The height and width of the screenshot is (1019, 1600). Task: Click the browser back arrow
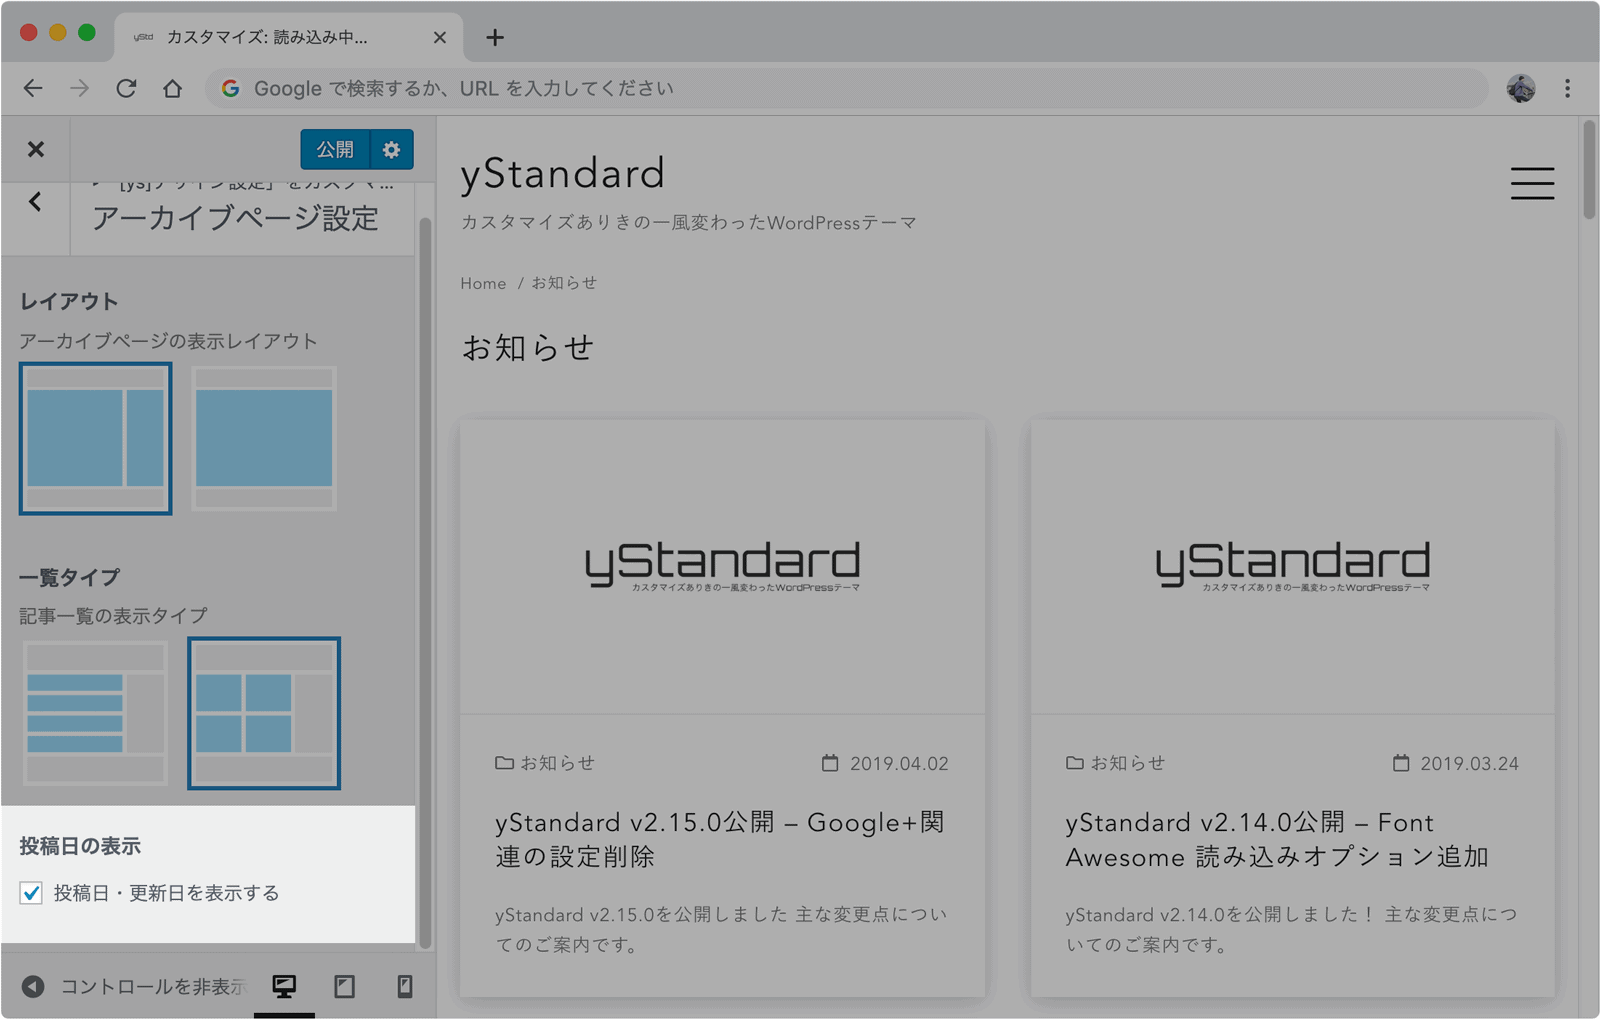(33, 88)
